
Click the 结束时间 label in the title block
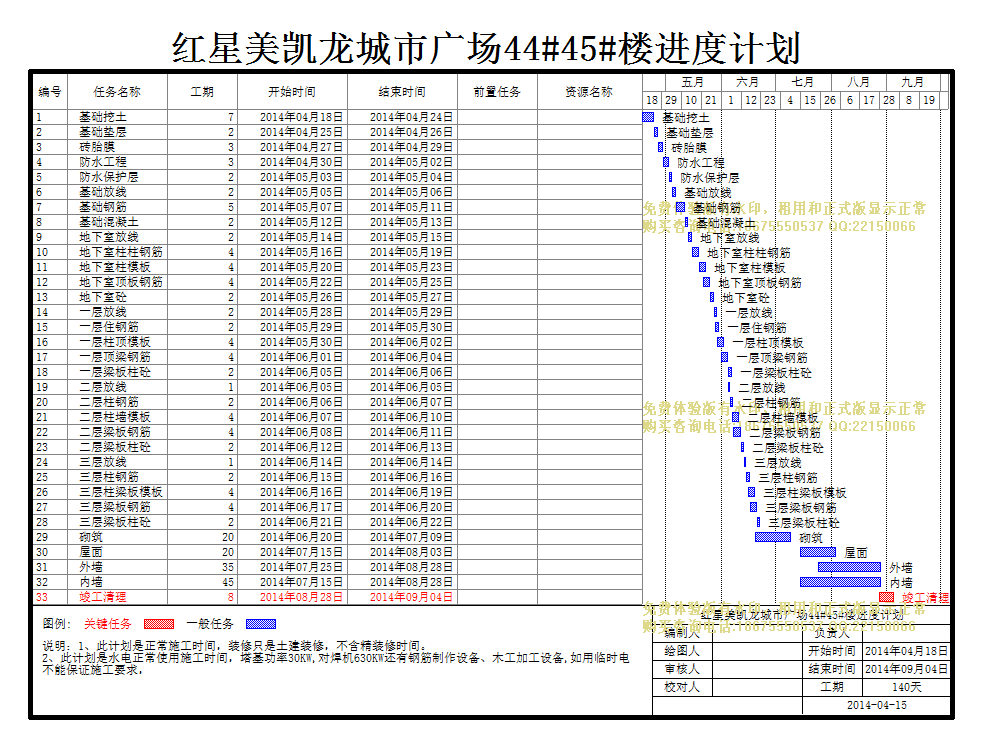(832, 669)
